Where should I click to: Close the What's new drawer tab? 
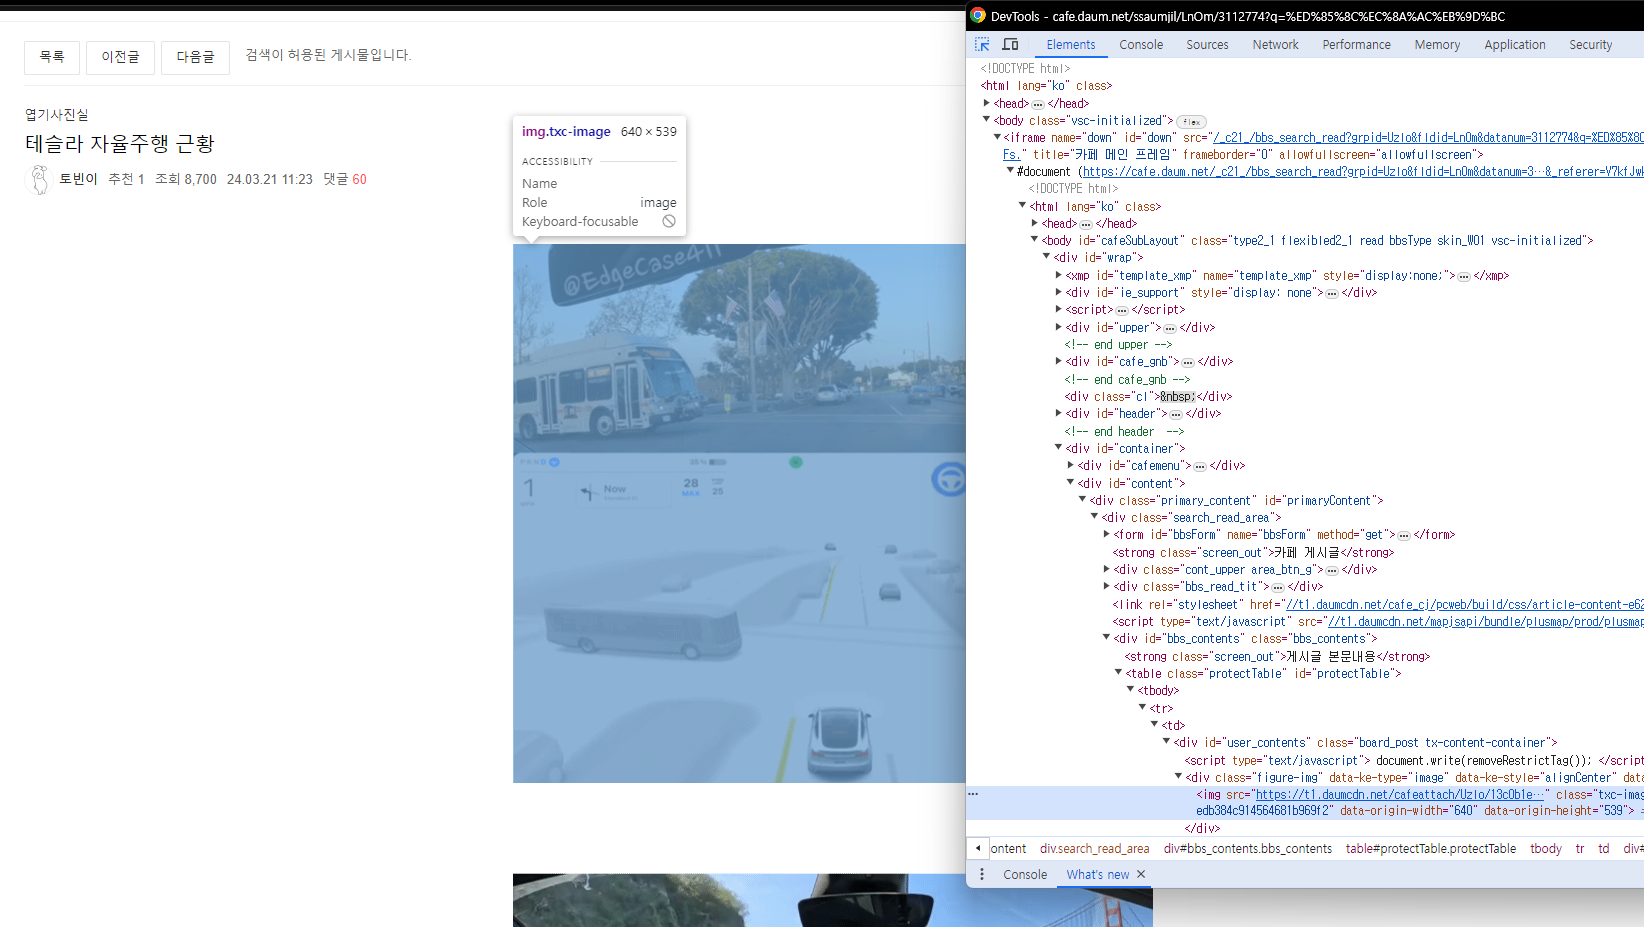tap(1141, 874)
